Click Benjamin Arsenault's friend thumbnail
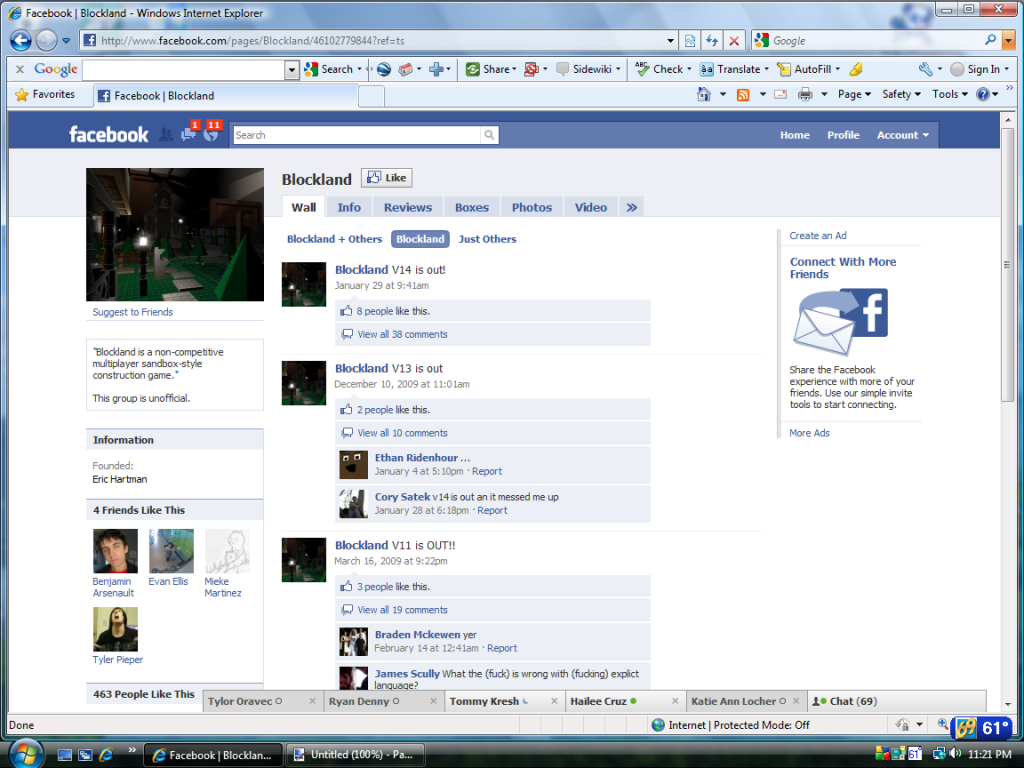 (116, 551)
